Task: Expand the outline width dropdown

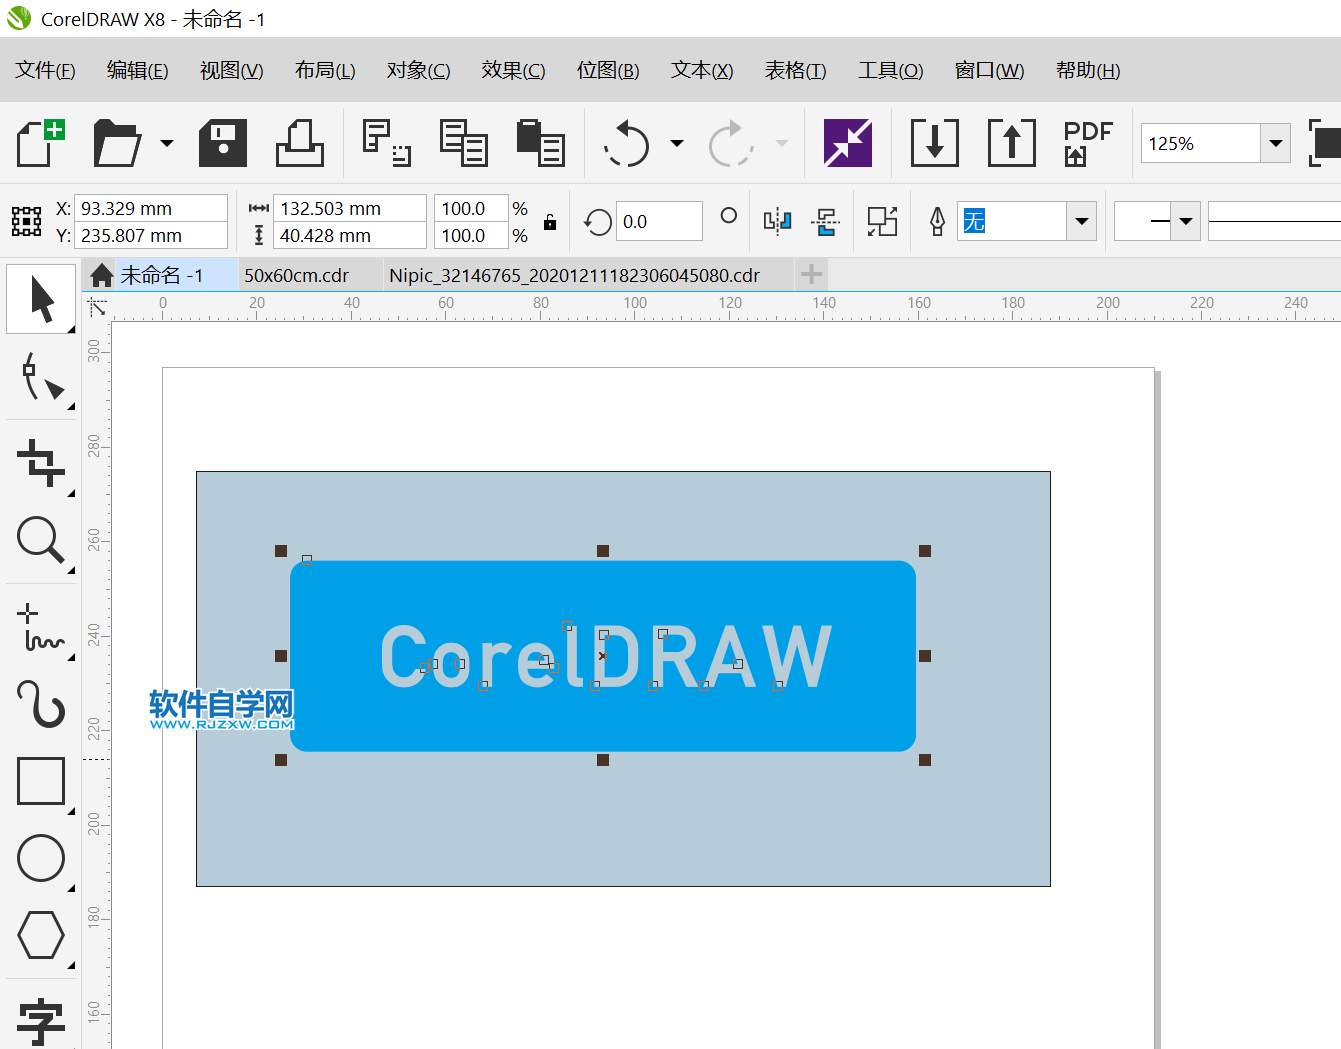Action: (x=1081, y=221)
